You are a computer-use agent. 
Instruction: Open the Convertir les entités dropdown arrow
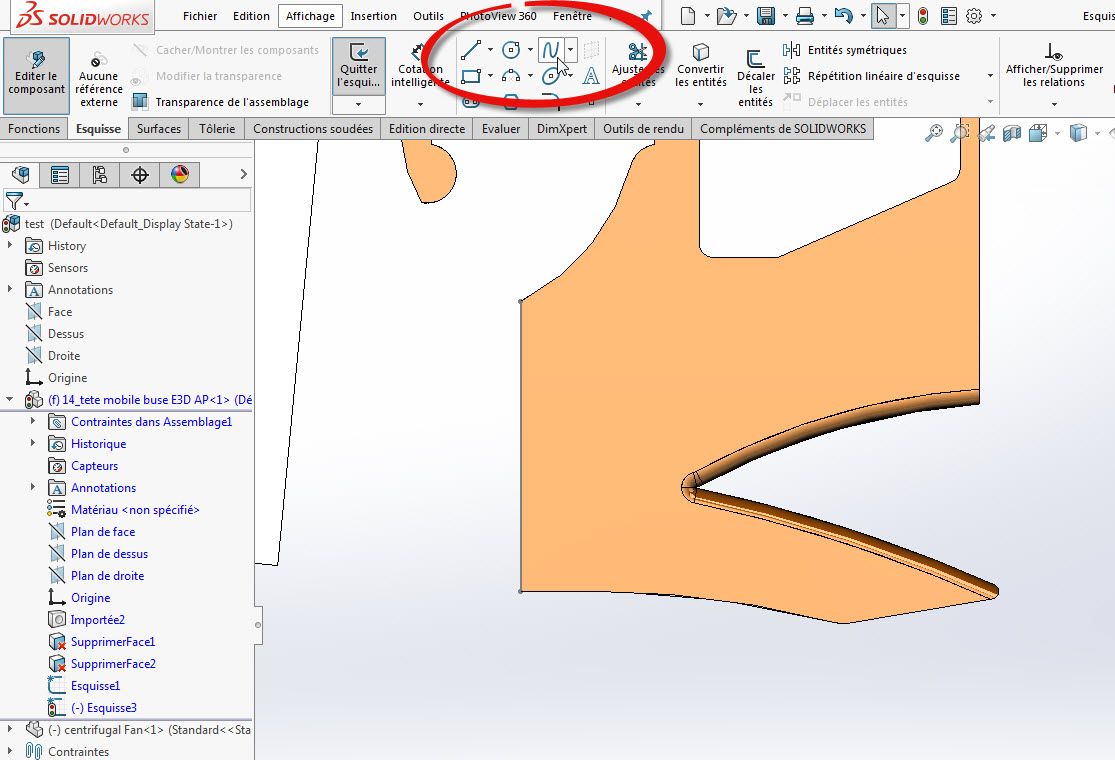pos(700,105)
